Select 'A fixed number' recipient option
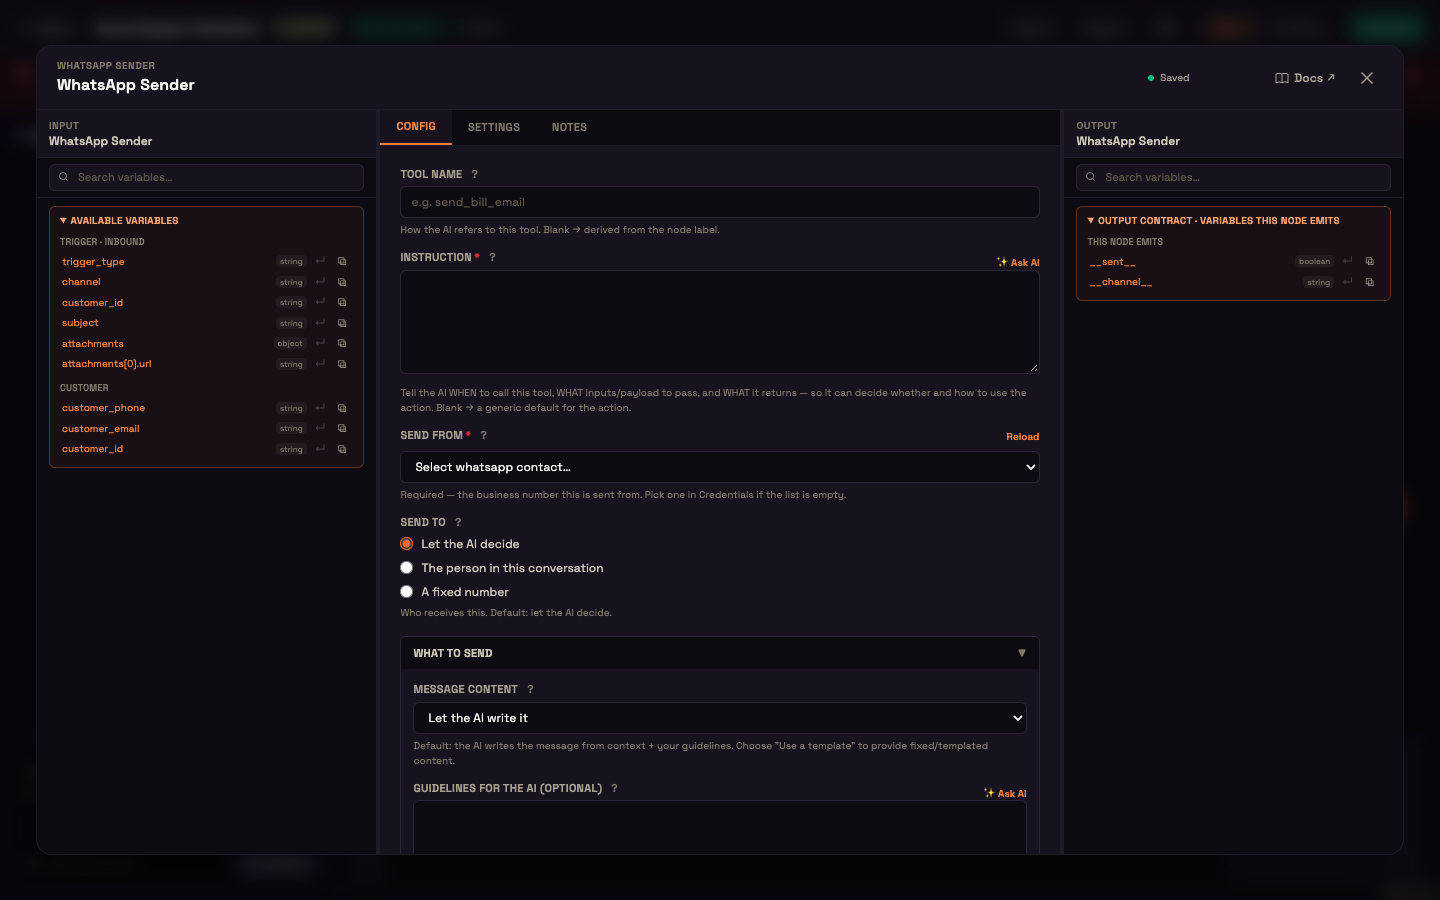 click(x=407, y=592)
